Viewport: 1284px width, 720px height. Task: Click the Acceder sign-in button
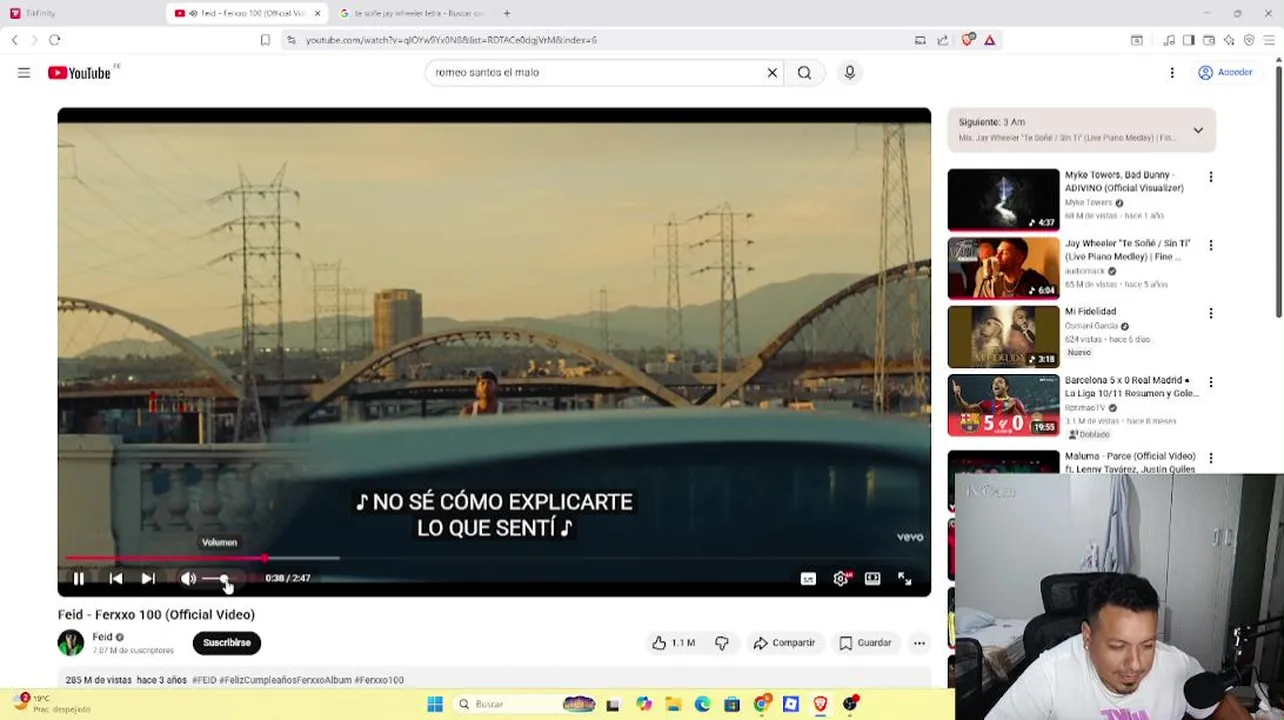(1226, 72)
